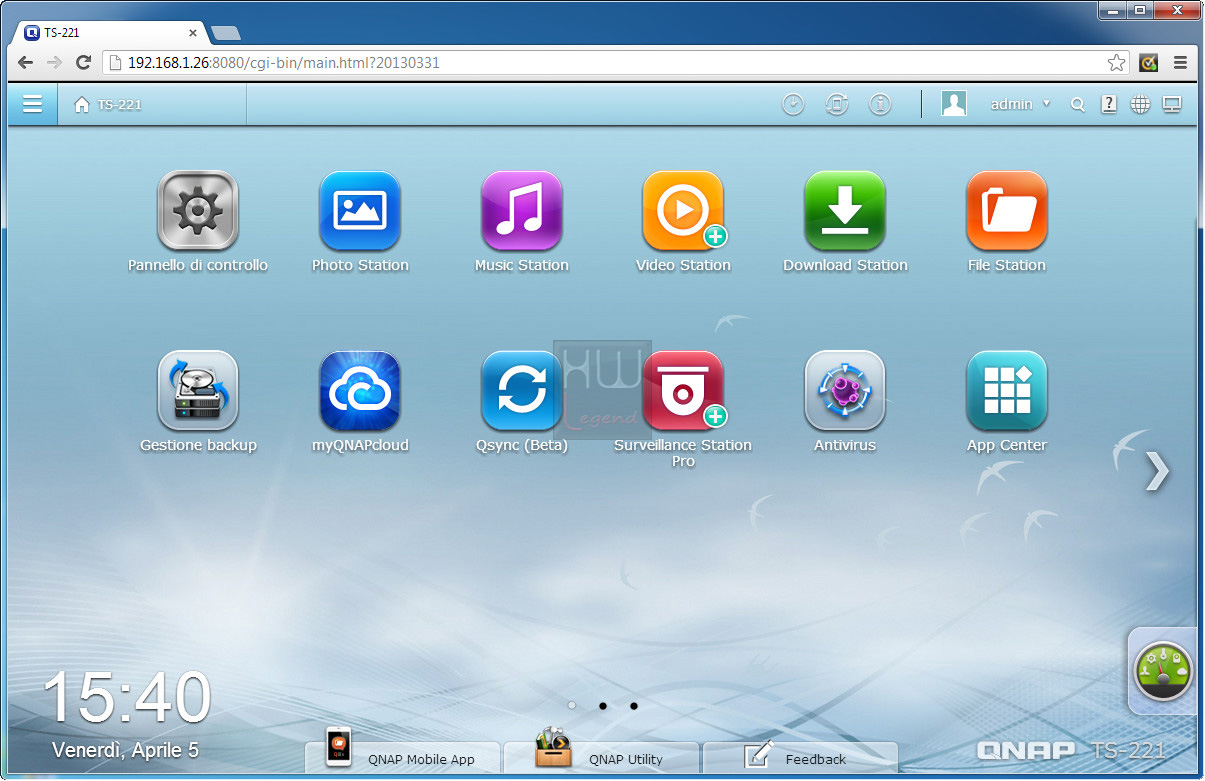Open the resource monitor dashboard gauge
The image size is (1205, 781).
1164,670
